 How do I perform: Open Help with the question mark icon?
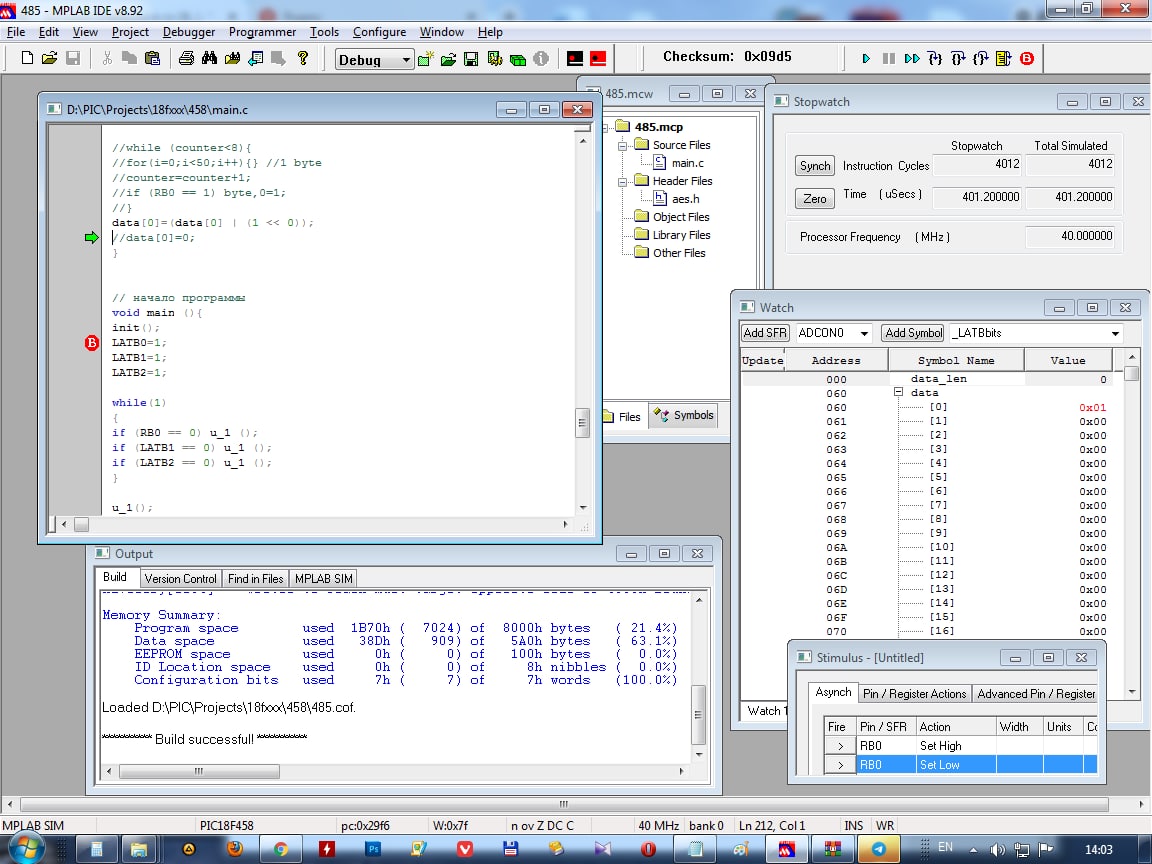pos(302,58)
